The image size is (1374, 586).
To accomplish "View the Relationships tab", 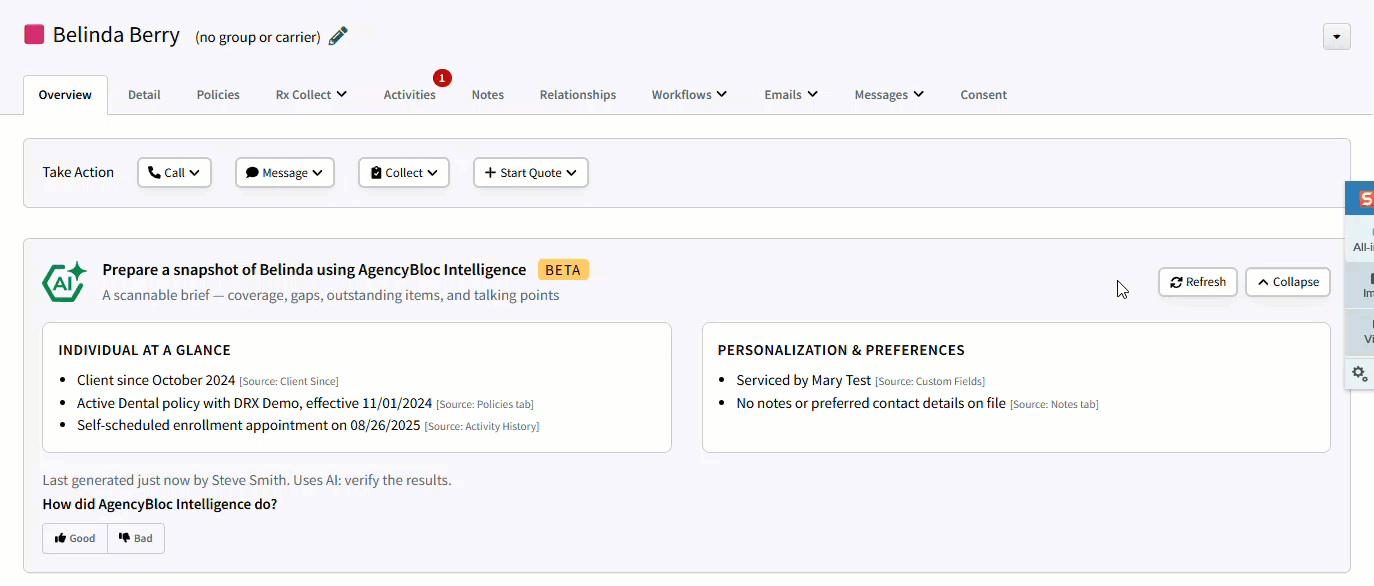I will (578, 95).
